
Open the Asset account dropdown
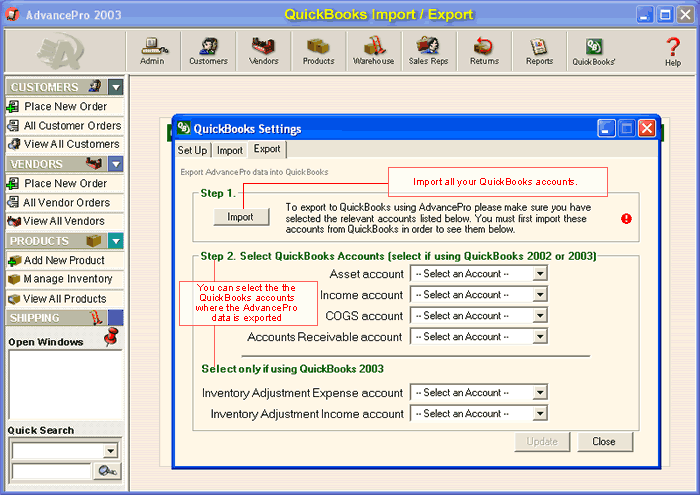(540, 274)
